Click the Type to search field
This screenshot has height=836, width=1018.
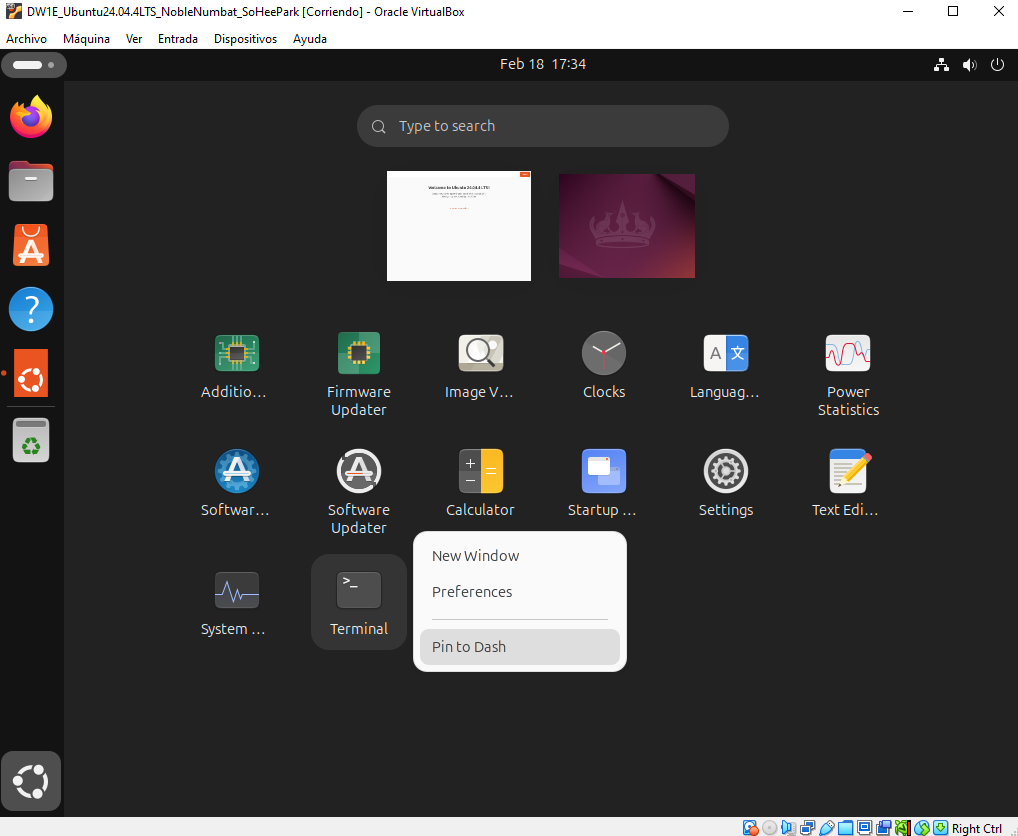click(x=543, y=126)
